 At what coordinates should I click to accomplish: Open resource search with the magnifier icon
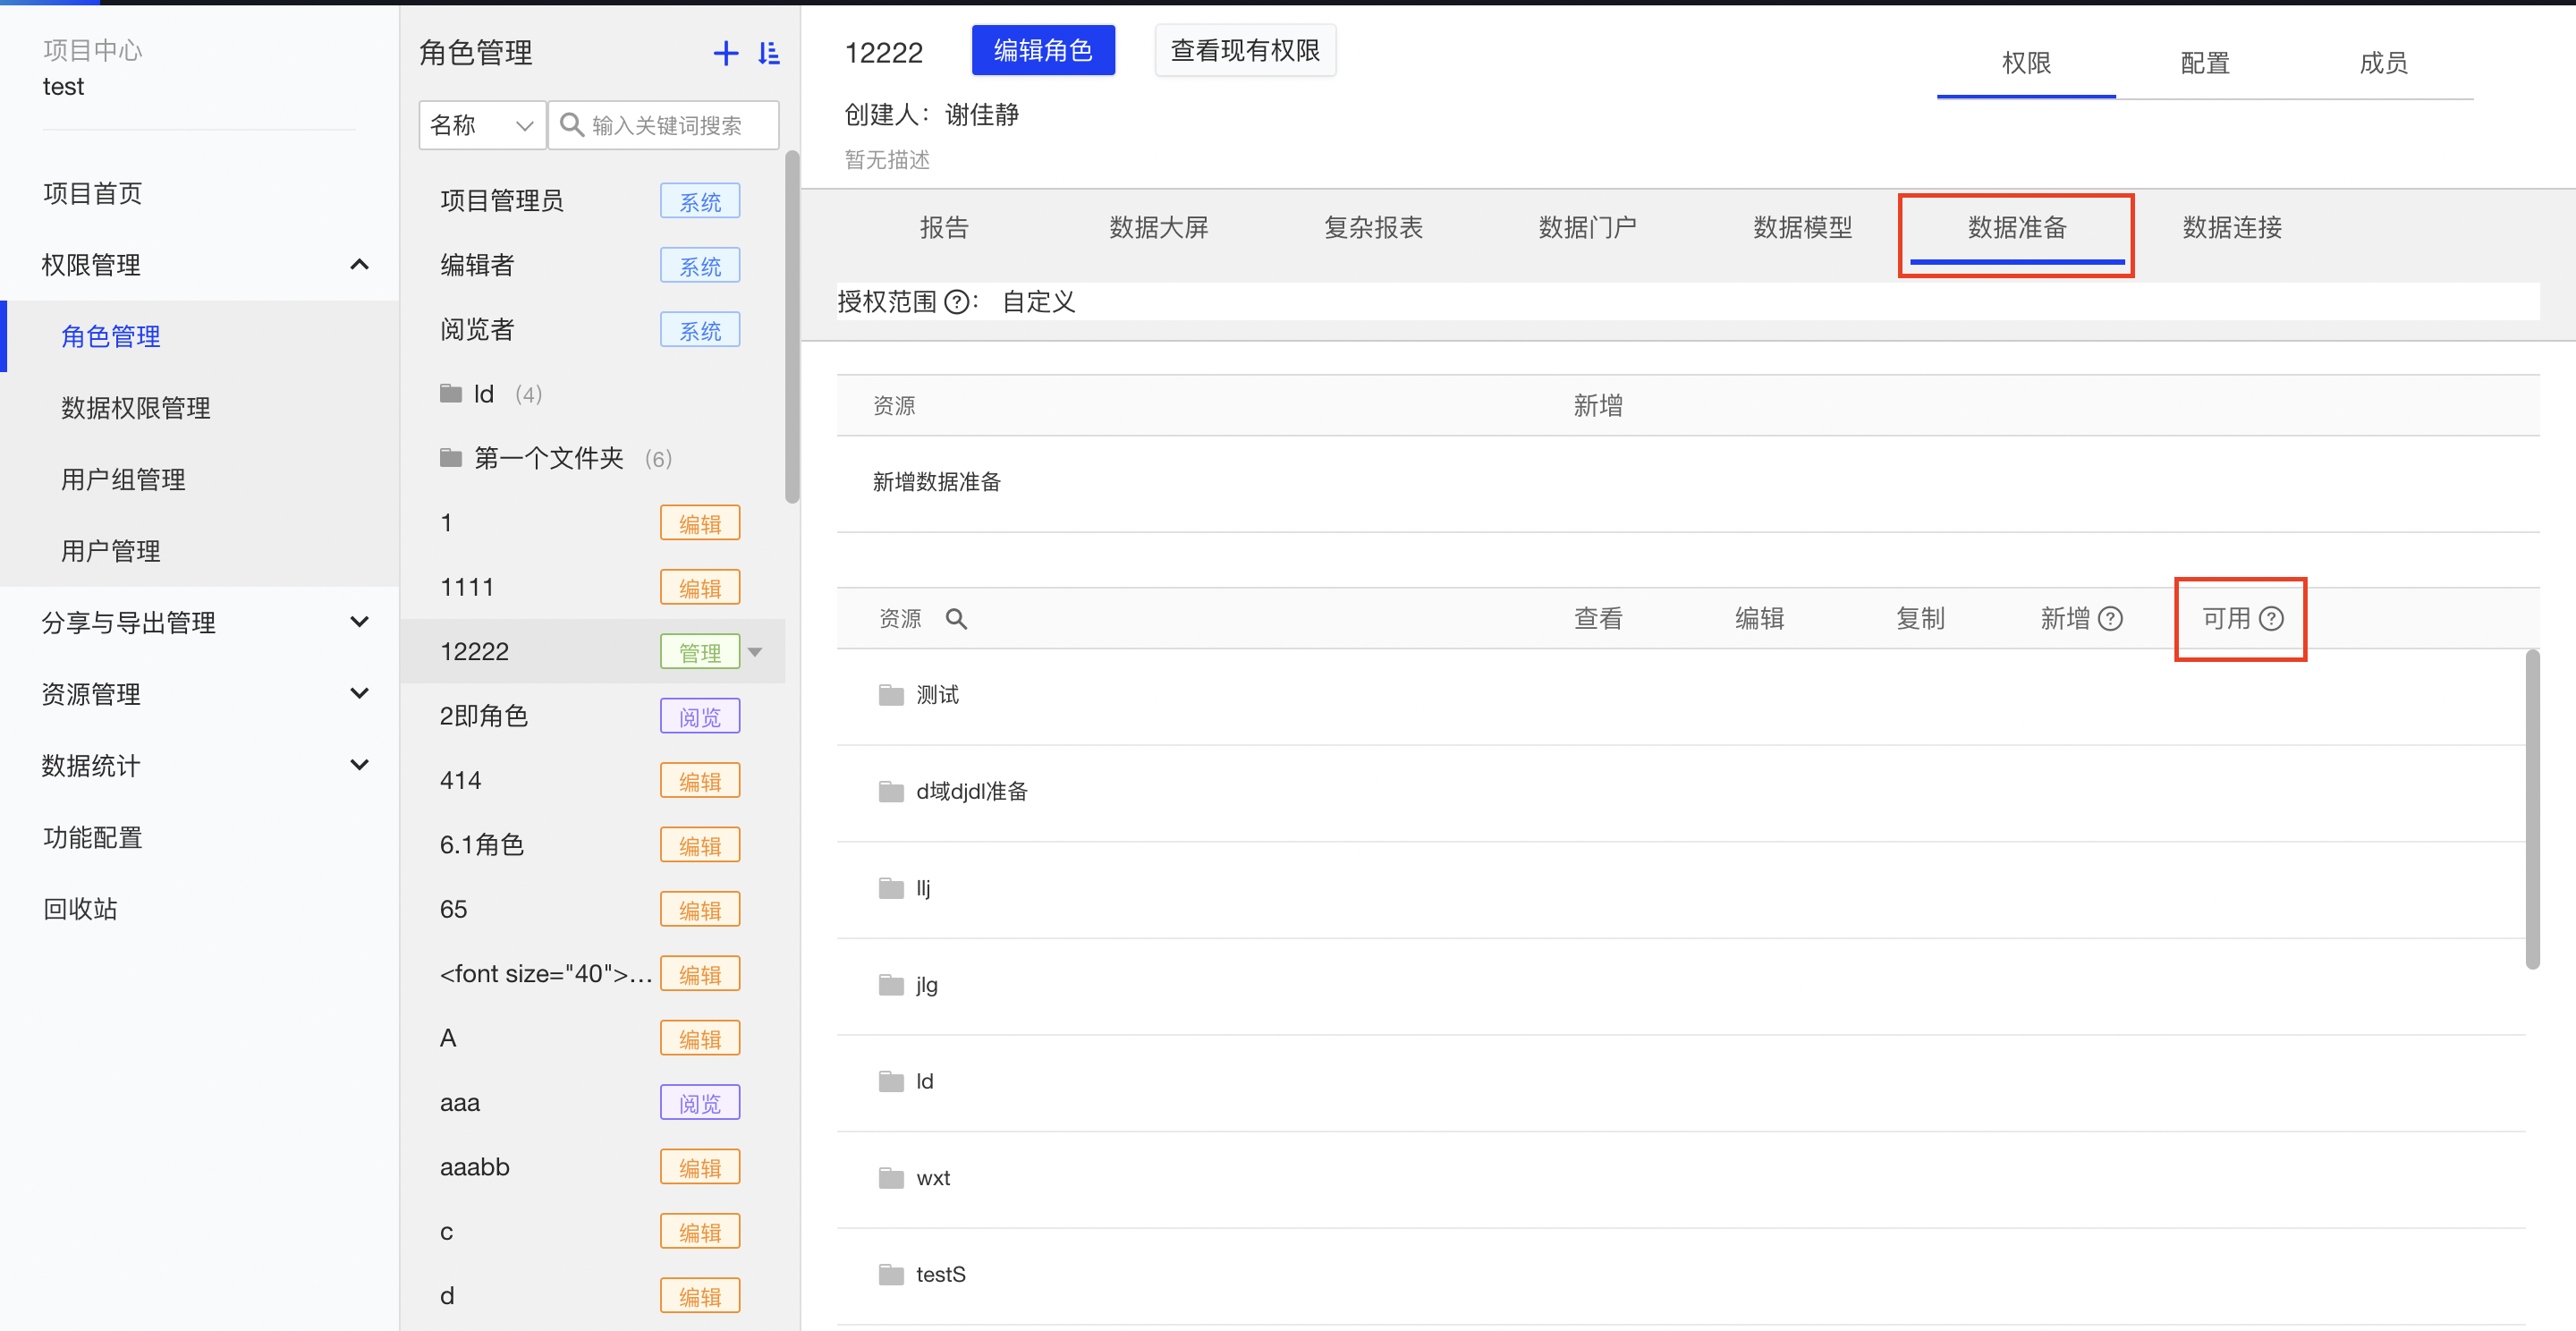[956, 618]
